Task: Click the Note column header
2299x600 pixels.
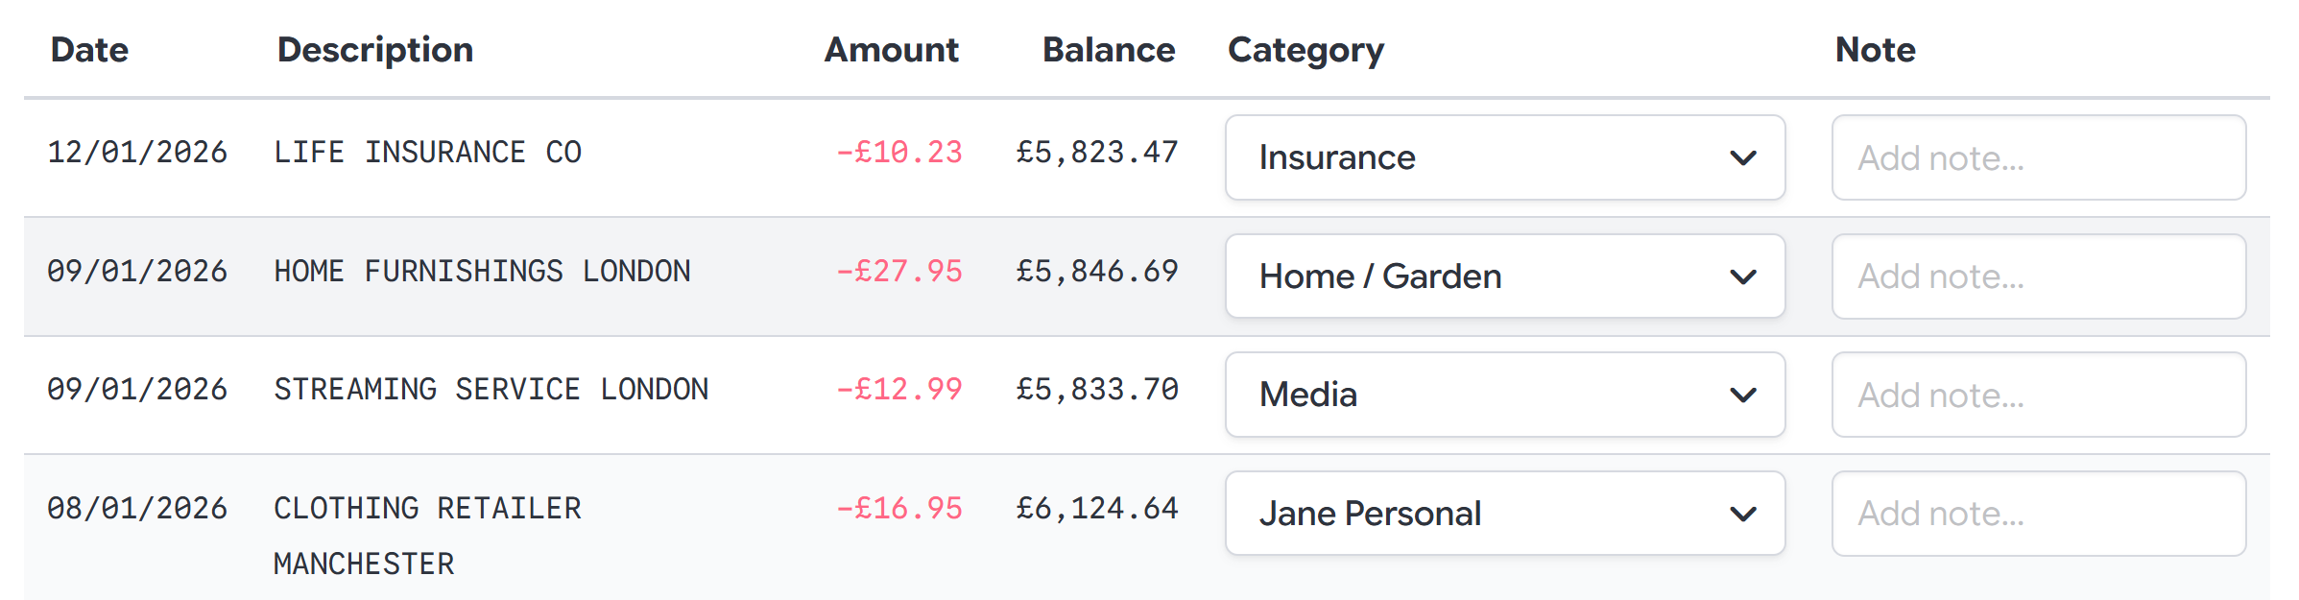Action: pos(1874,49)
